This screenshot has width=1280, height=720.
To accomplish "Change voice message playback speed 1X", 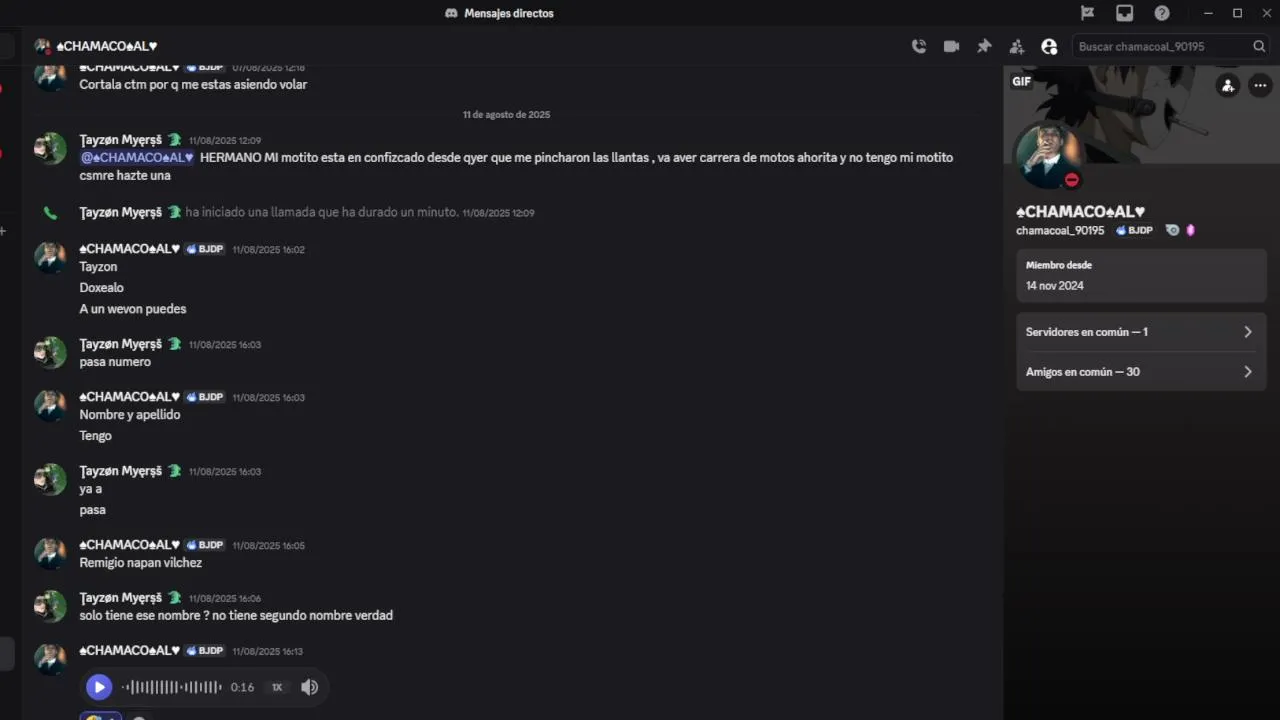I will (277, 687).
